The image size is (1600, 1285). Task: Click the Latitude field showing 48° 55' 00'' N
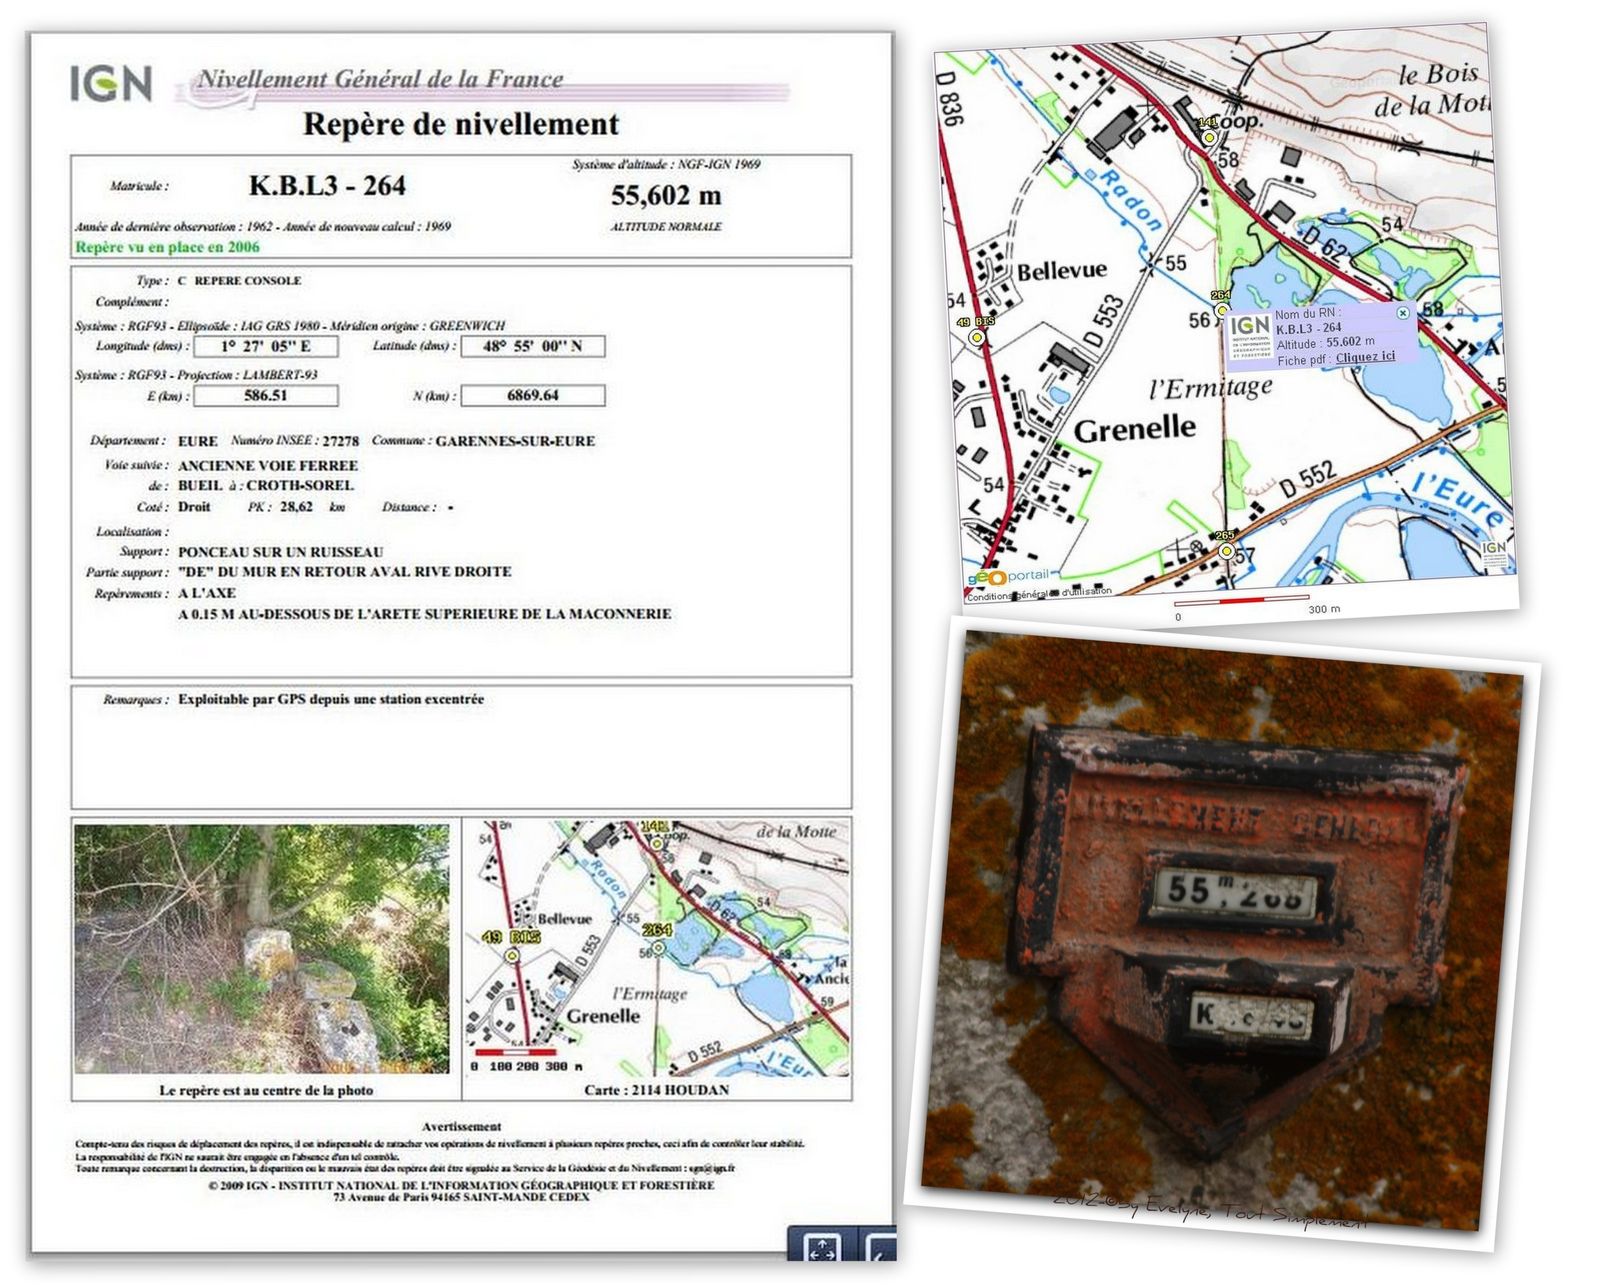532,346
